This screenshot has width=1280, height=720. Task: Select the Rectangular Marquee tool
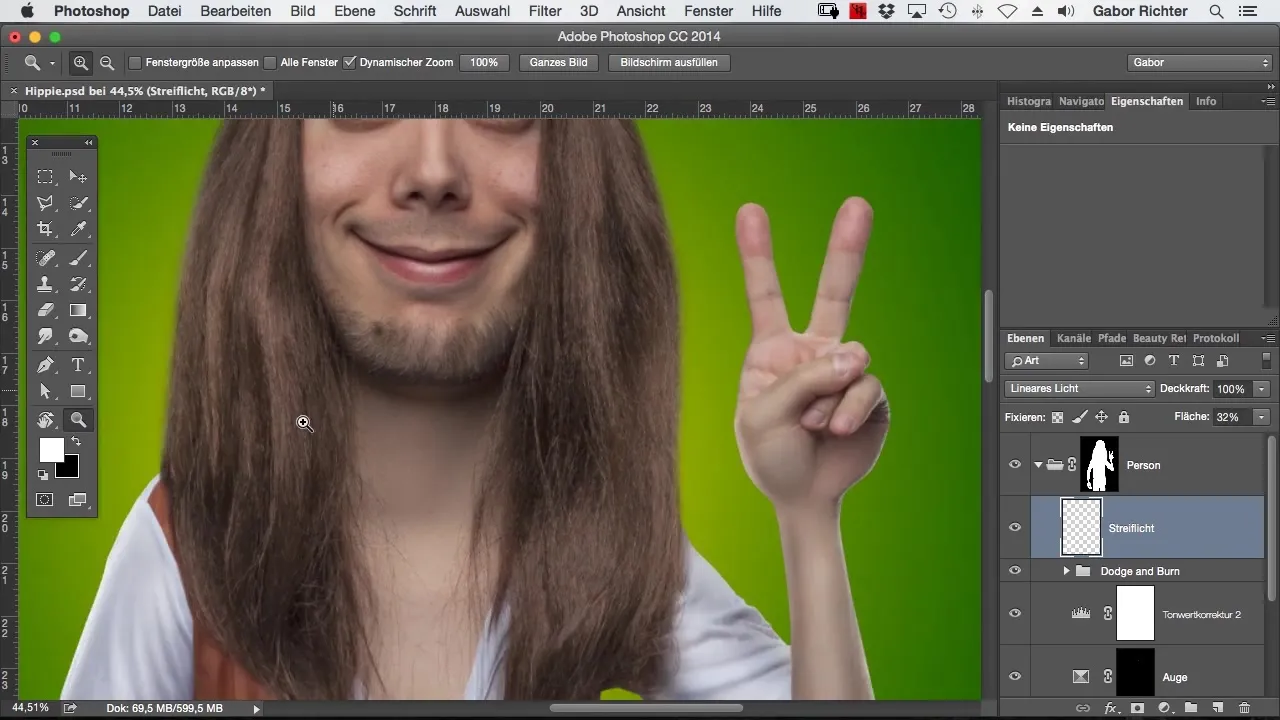coord(46,177)
